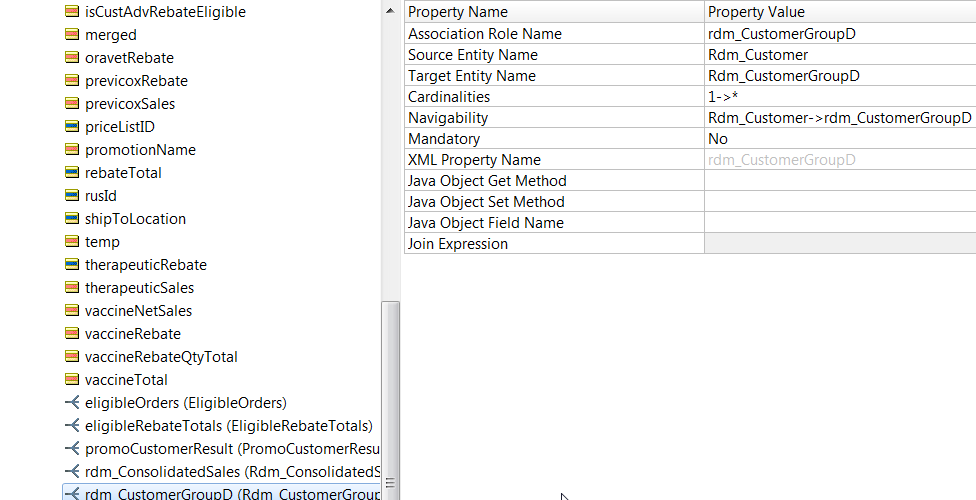
Task: Select the previcoxRebate attribute
Action: click(136, 81)
